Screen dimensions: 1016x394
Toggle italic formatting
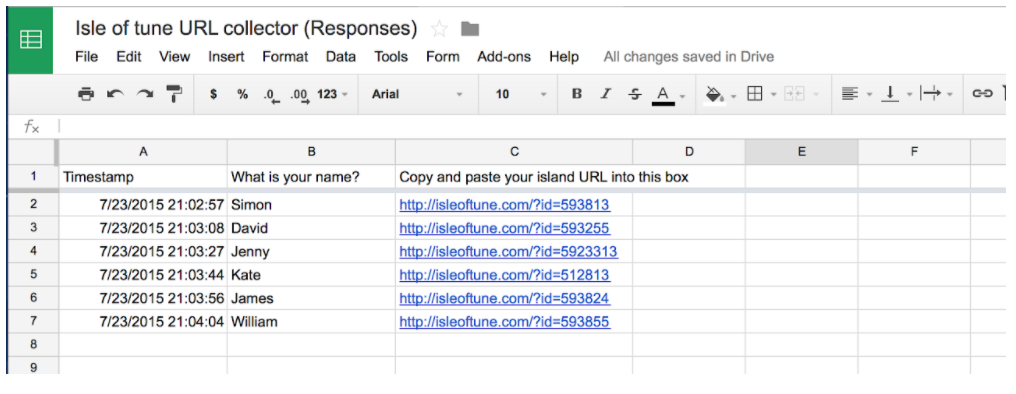(x=606, y=94)
